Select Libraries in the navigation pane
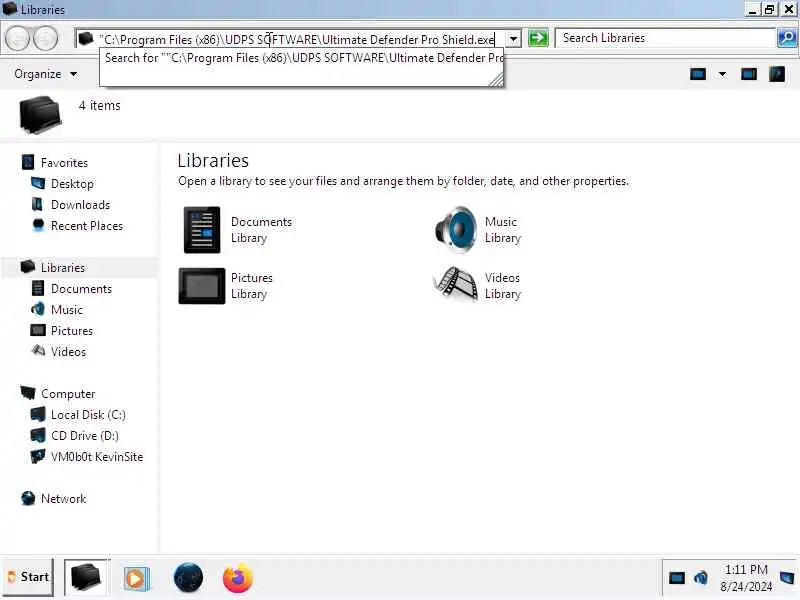 pyautogui.click(x=63, y=268)
